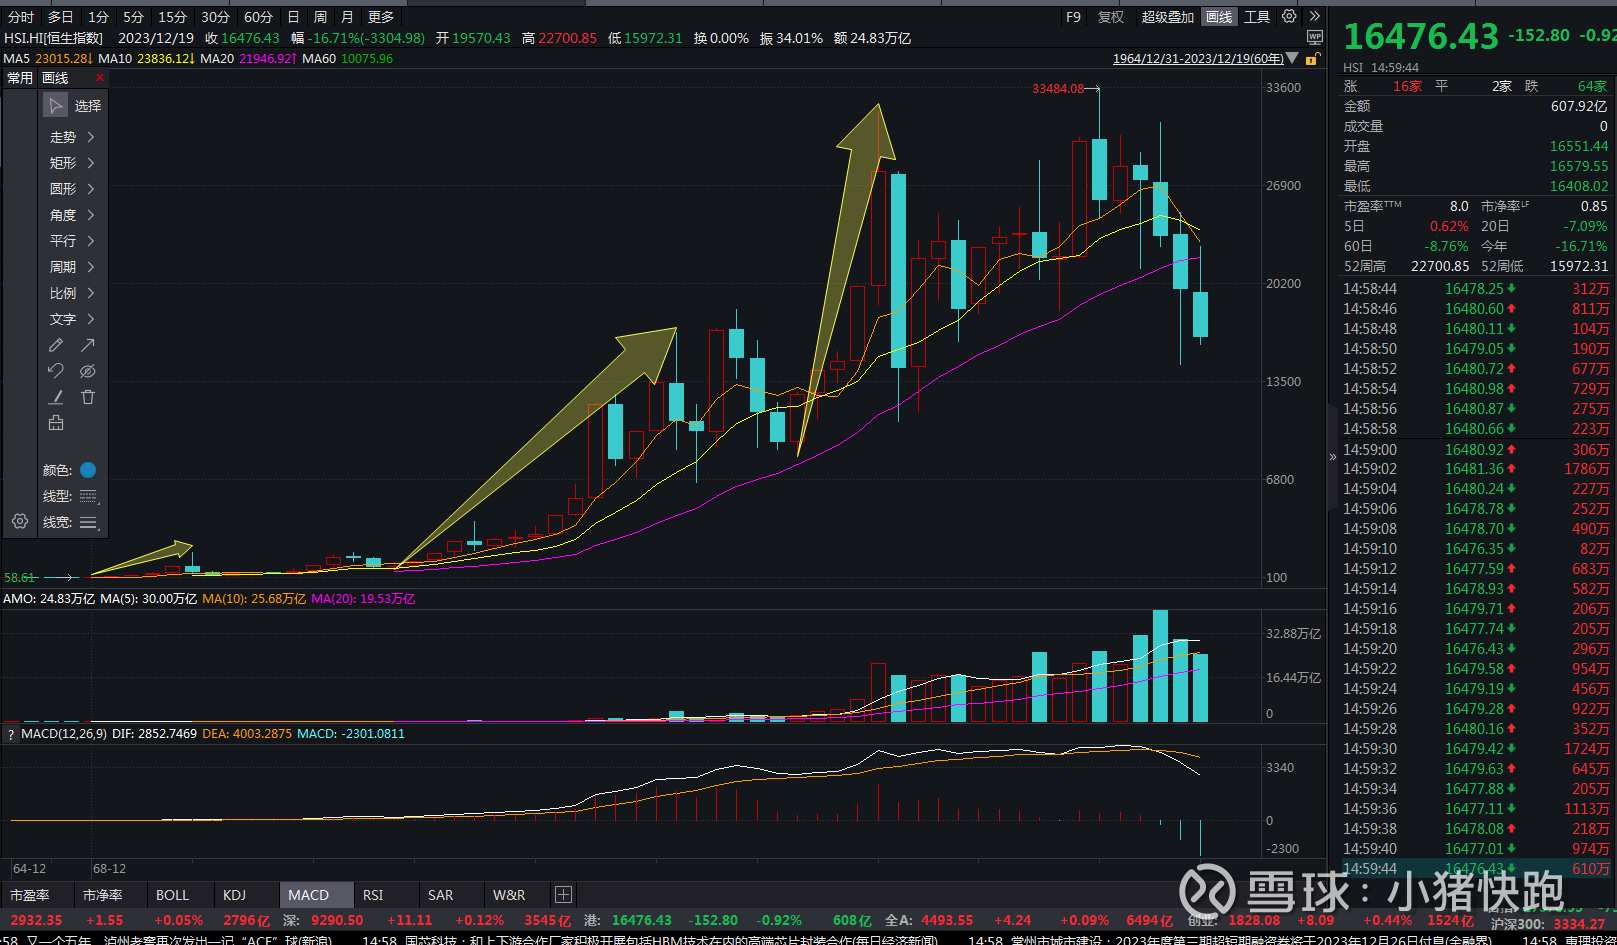The image size is (1617, 945).
Task: Click the MACD(12,26,9) indicator label
Action: click(x=64, y=734)
